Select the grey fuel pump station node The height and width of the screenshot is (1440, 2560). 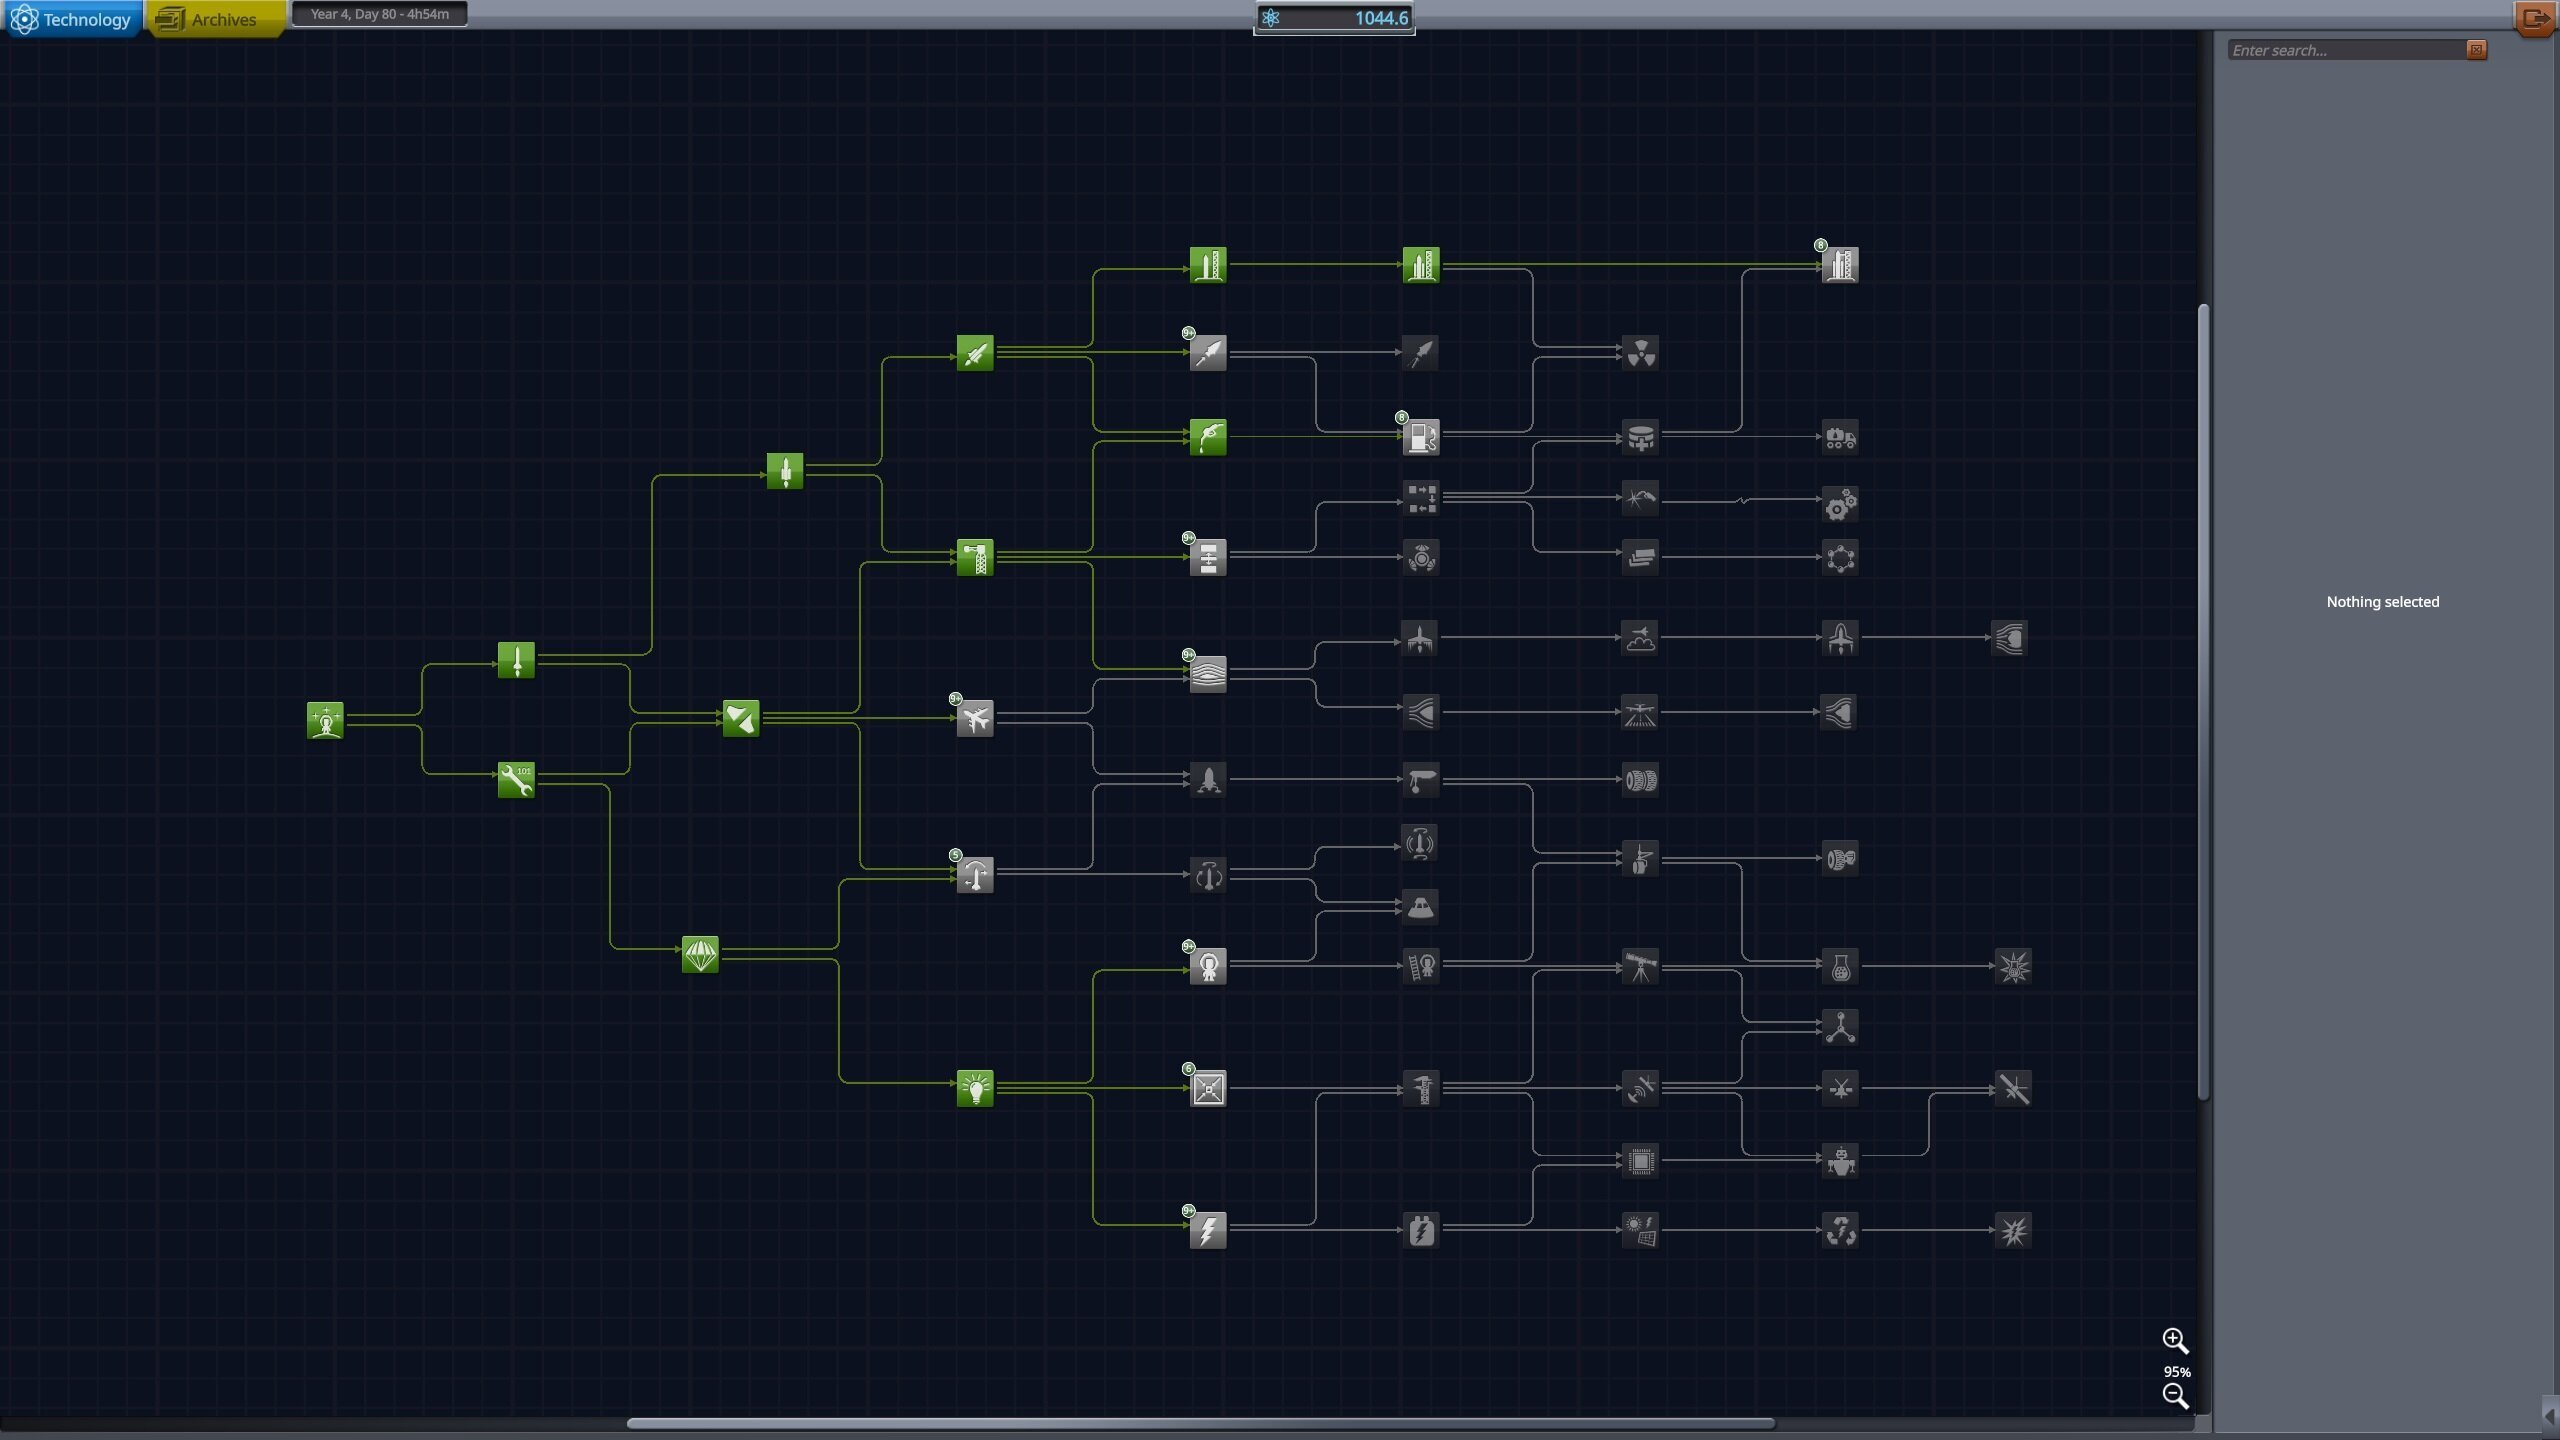click(x=1421, y=437)
